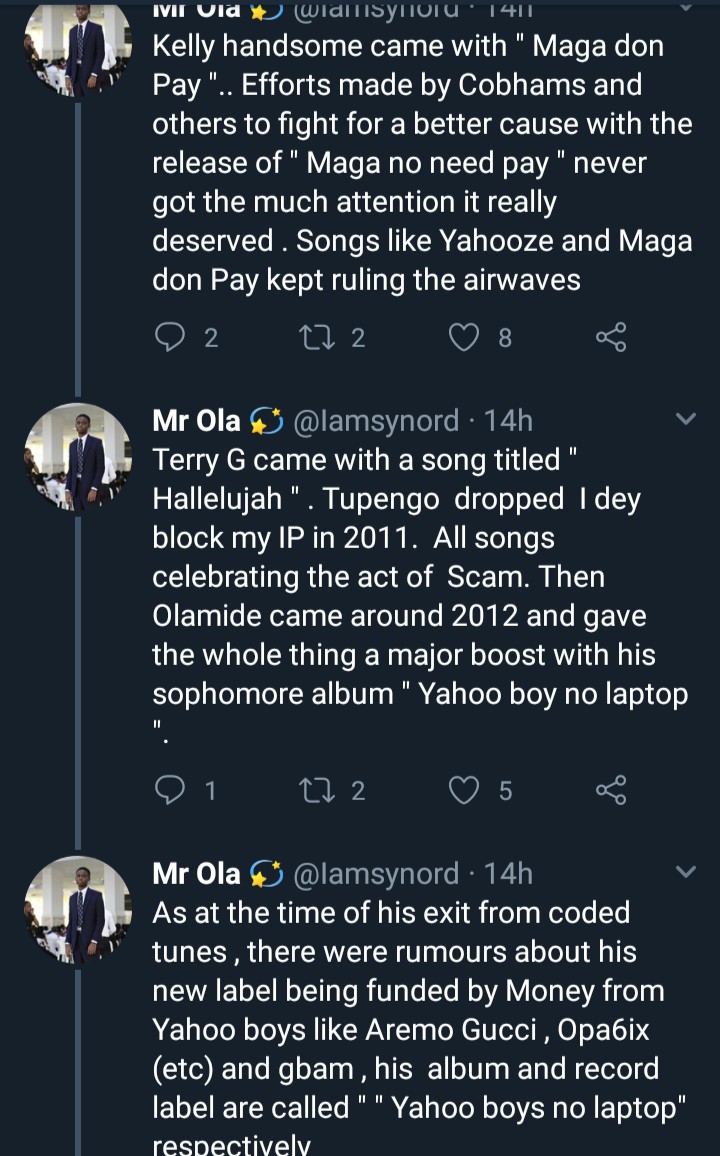Share the Terry G Hallelujah tweet
Image resolution: width=720 pixels, height=1156 pixels.
[611, 791]
